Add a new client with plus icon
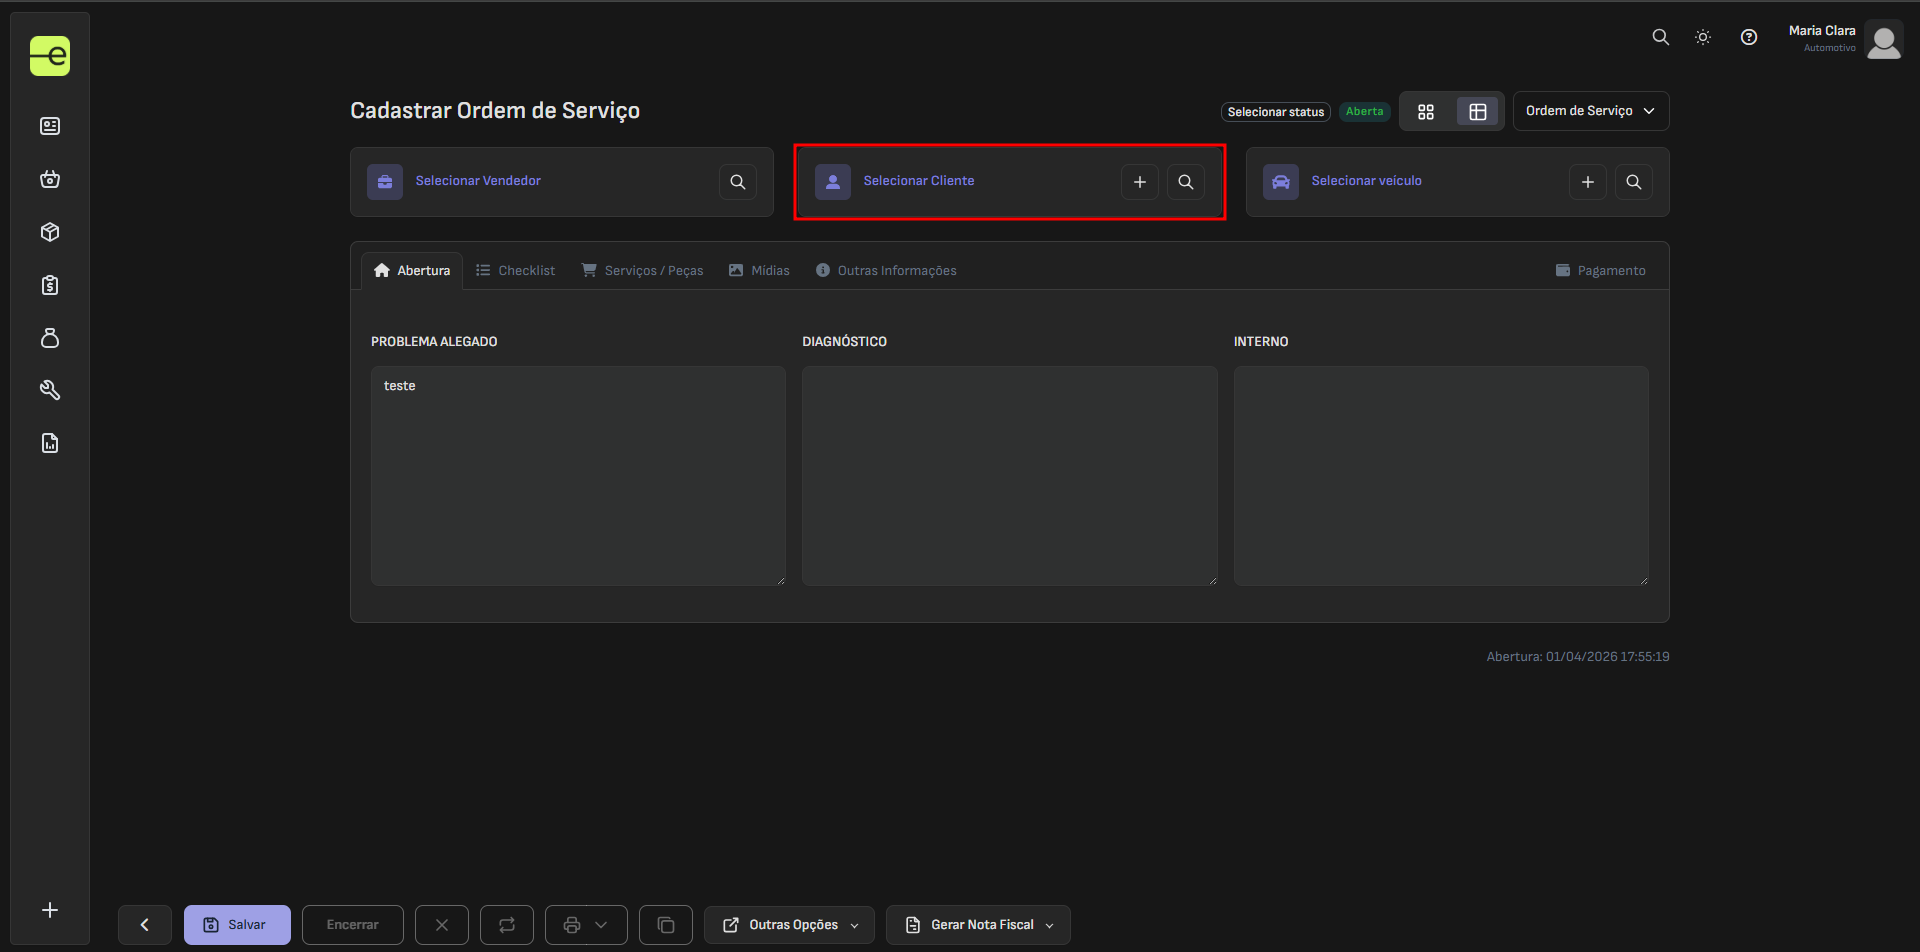This screenshot has height=952, width=1920. tap(1139, 182)
